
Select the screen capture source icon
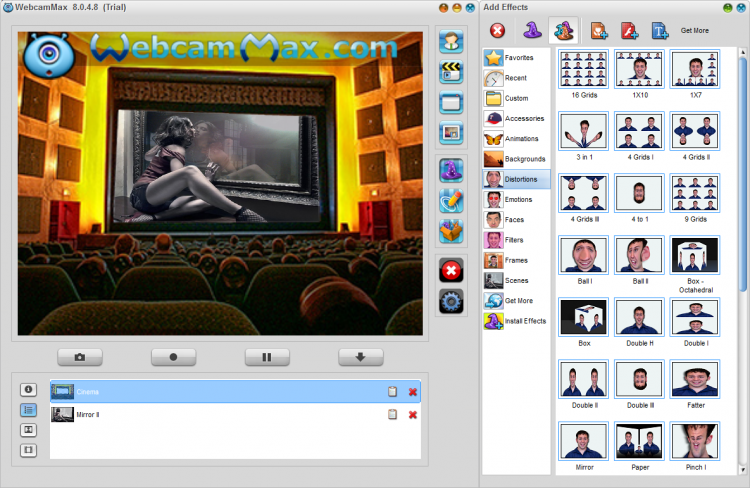[451, 102]
